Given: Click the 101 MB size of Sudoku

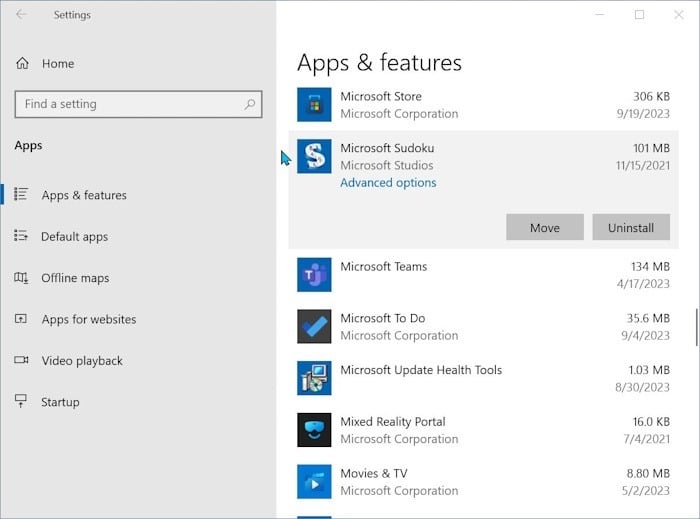Looking at the screenshot, I should point(651,148).
